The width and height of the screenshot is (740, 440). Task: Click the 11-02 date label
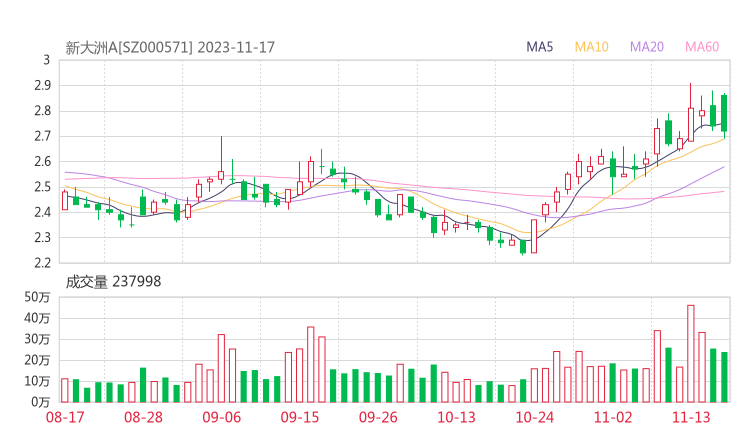click(613, 417)
